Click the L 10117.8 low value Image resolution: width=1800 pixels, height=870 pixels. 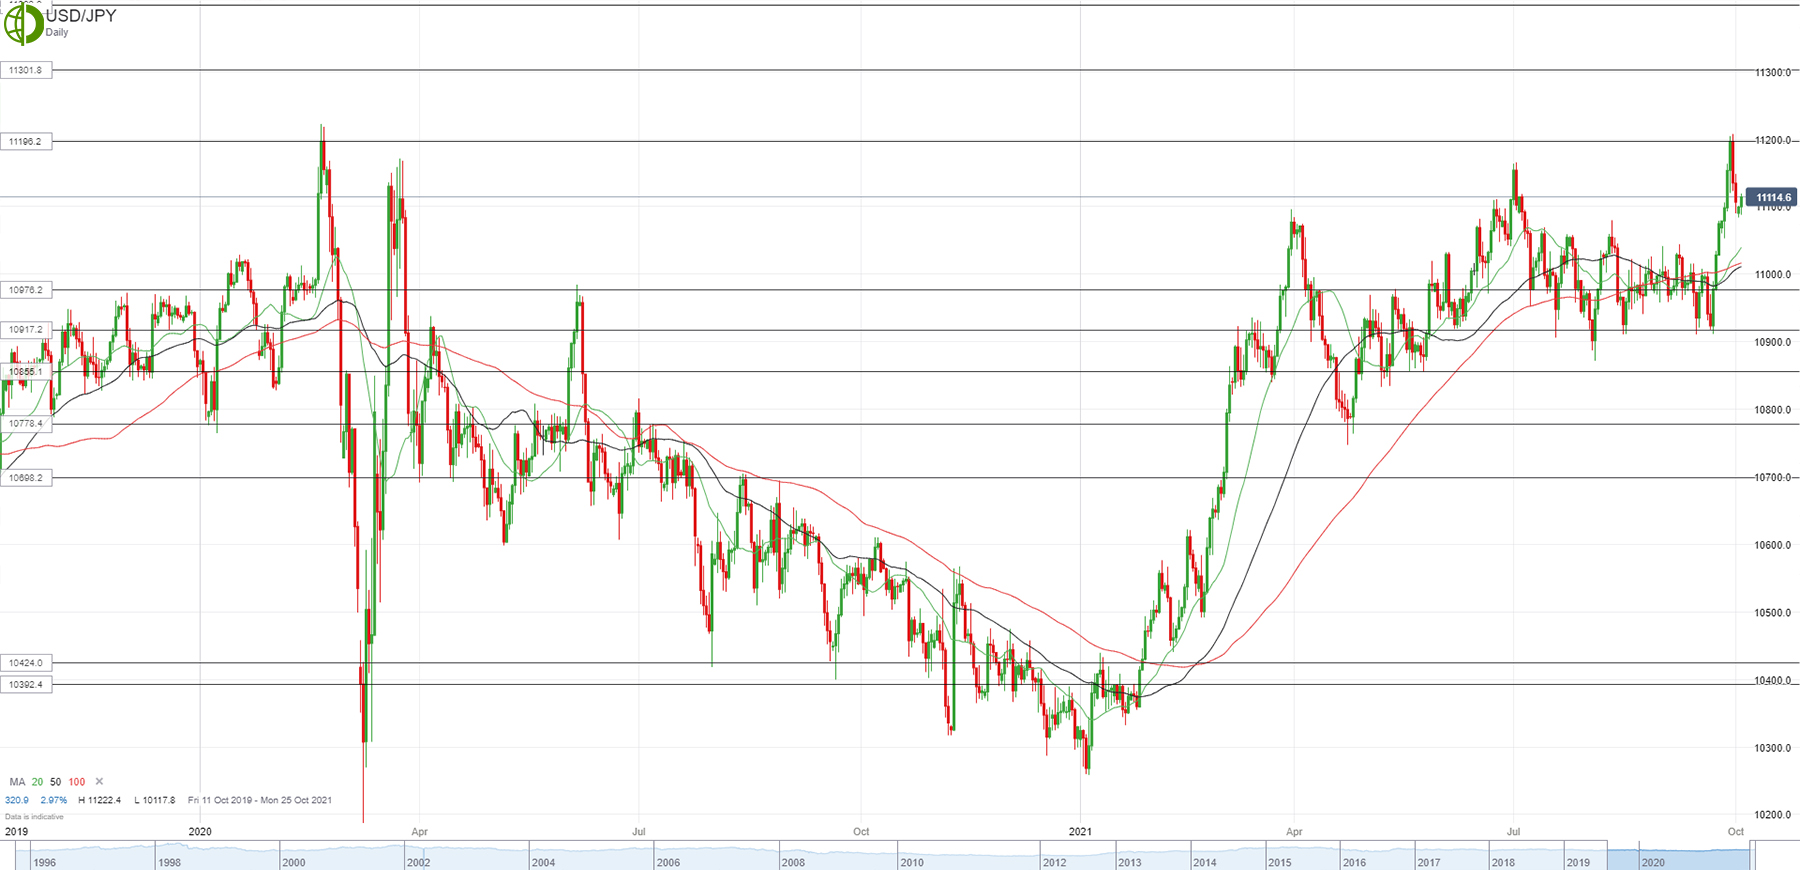tap(154, 800)
